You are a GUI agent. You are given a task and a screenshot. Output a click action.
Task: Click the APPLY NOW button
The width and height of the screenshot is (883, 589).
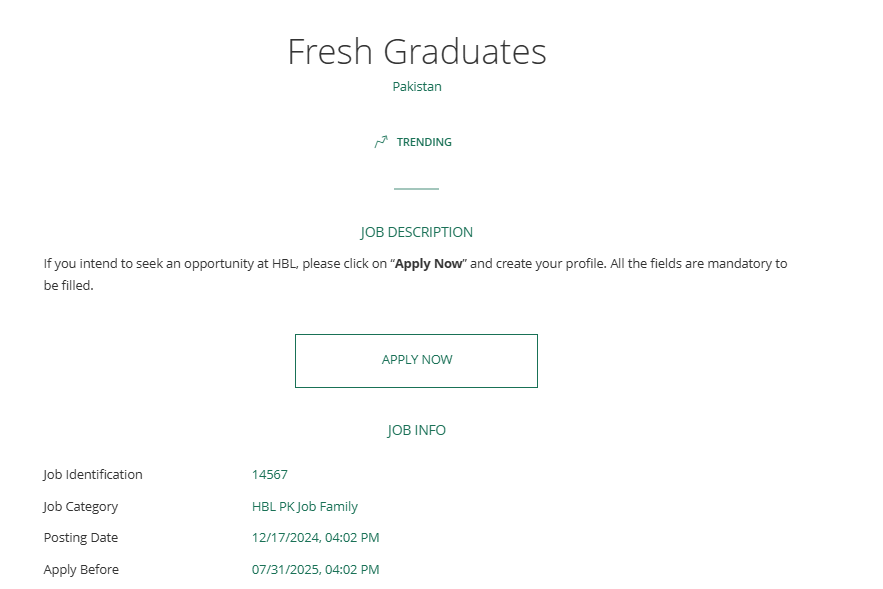pyautogui.click(x=416, y=361)
